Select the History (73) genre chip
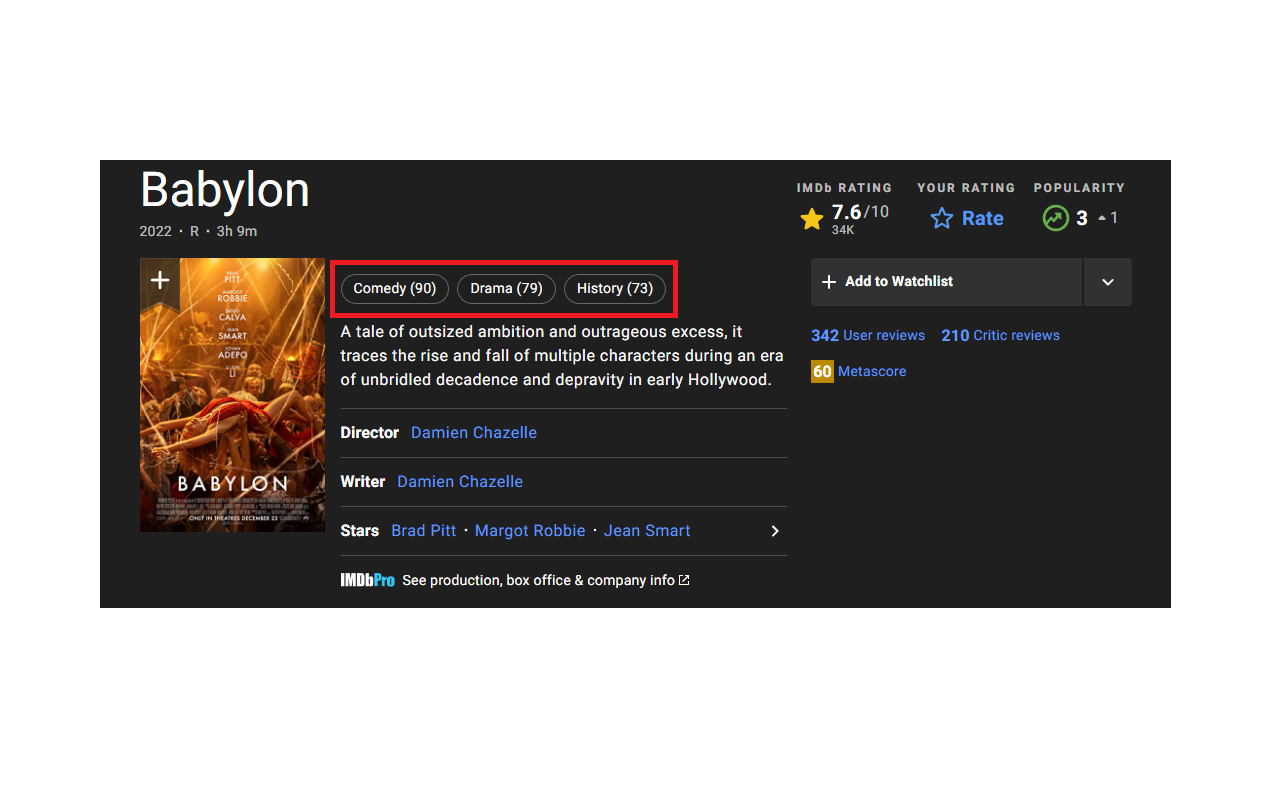 click(615, 288)
